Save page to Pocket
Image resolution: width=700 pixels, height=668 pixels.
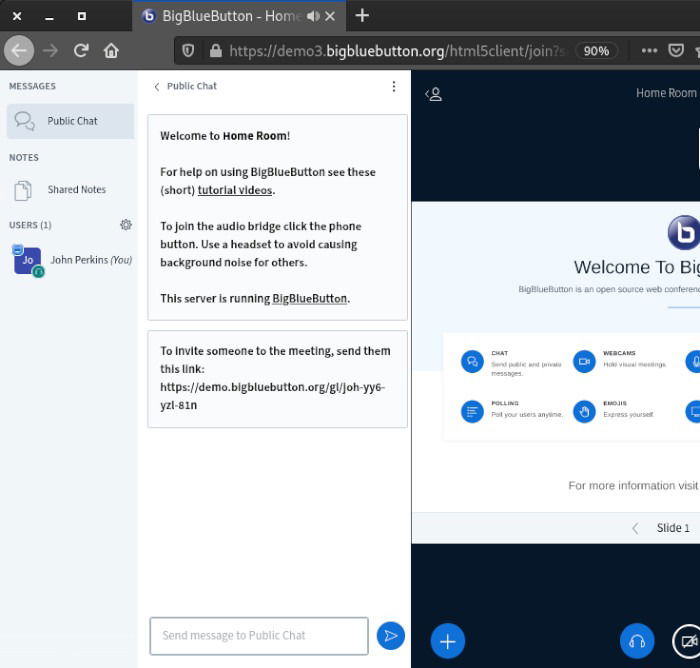tap(676, 51)
